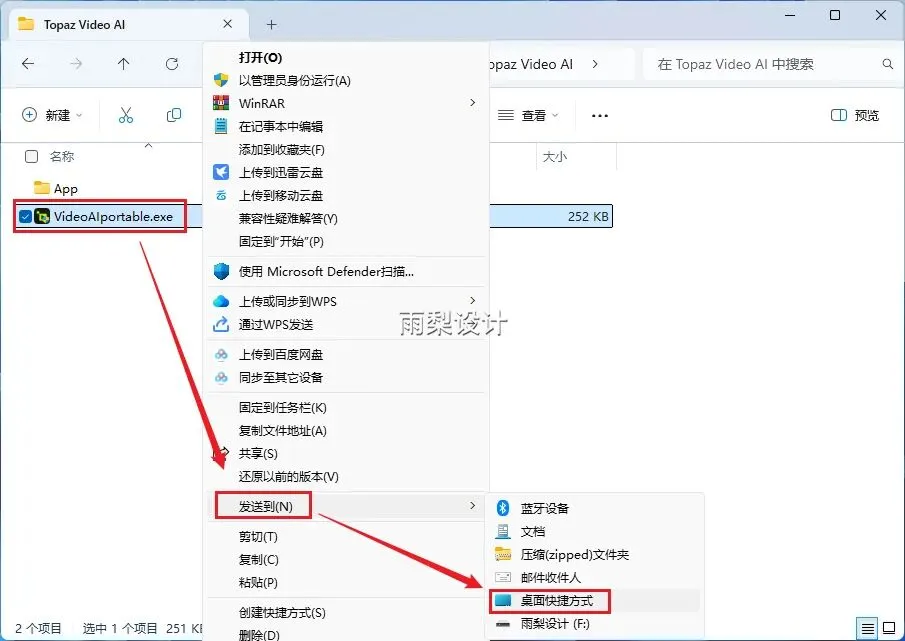The height and width of the screenshot is (641, 905).
Task: Expand the WinRAR submenu
Action: pyautogui.click(x=346, y=103)
